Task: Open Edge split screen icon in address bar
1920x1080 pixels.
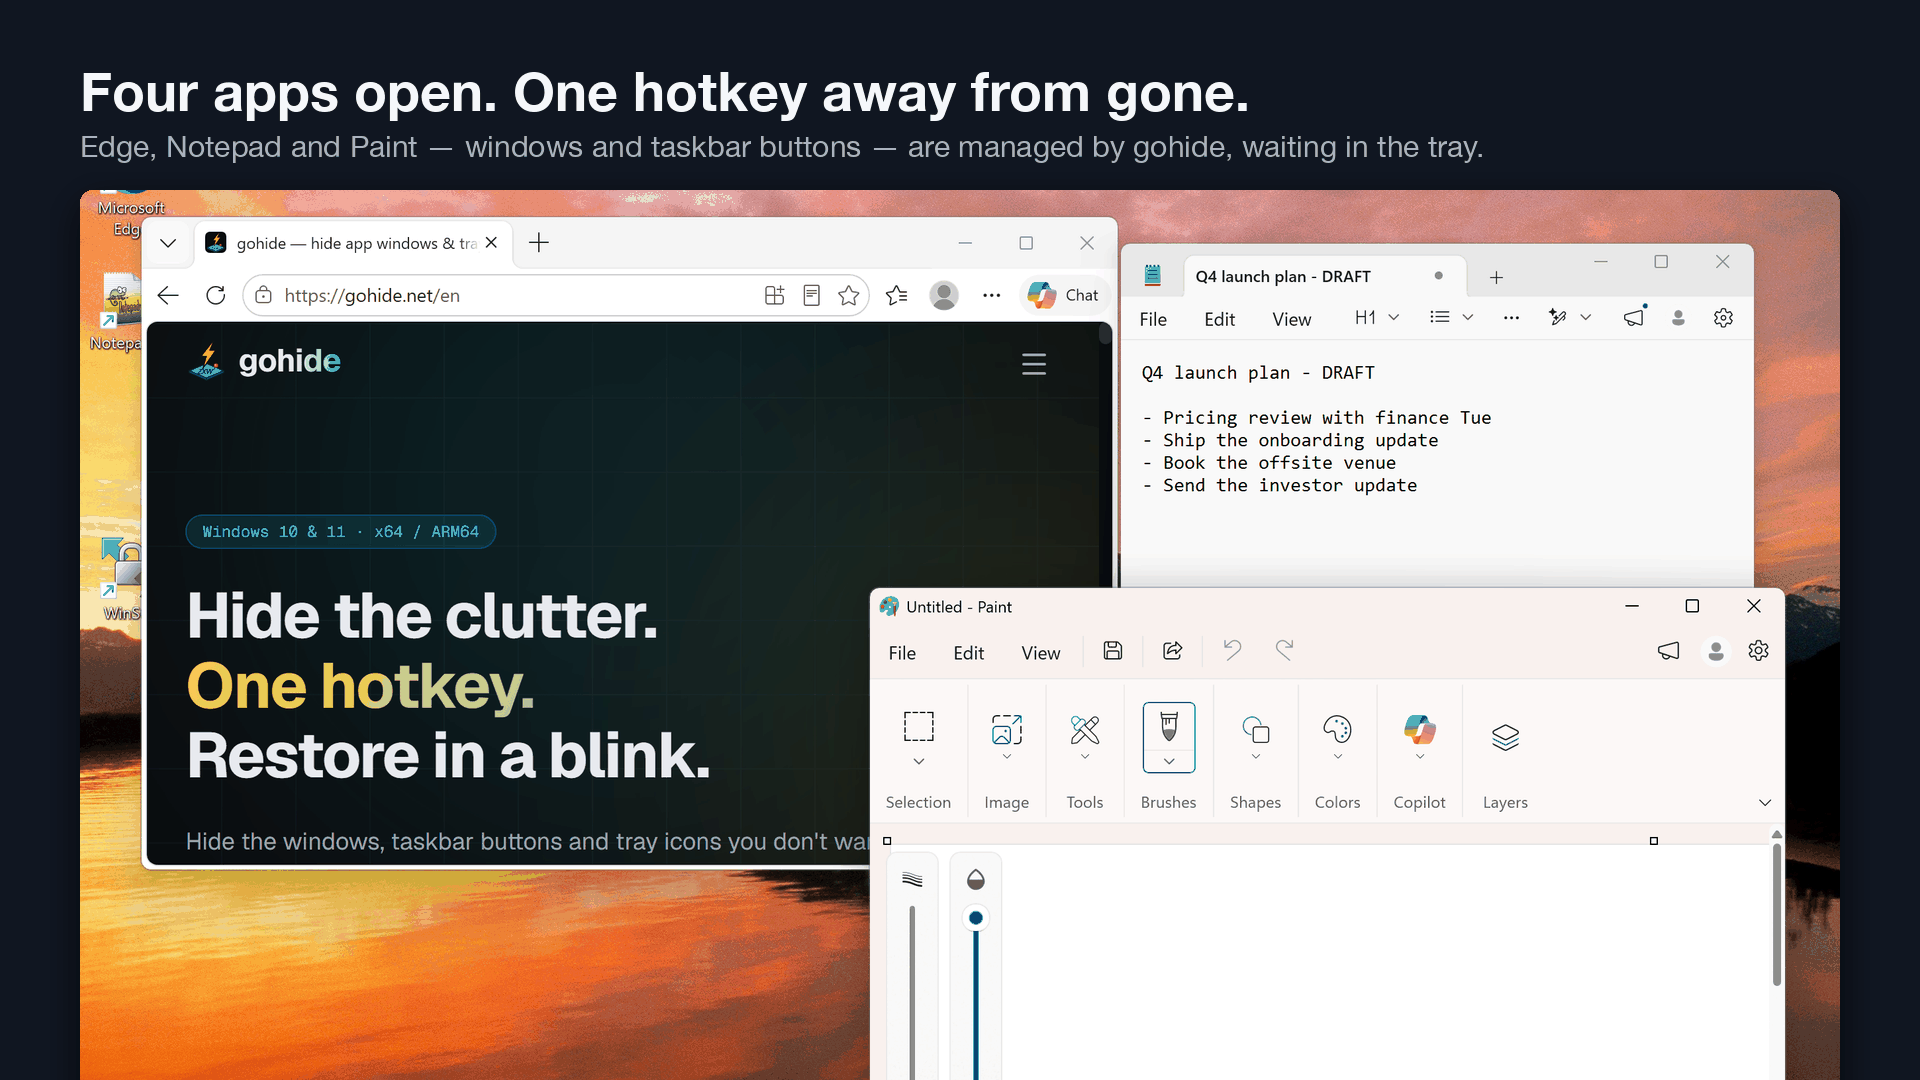Action: (774, 295)
